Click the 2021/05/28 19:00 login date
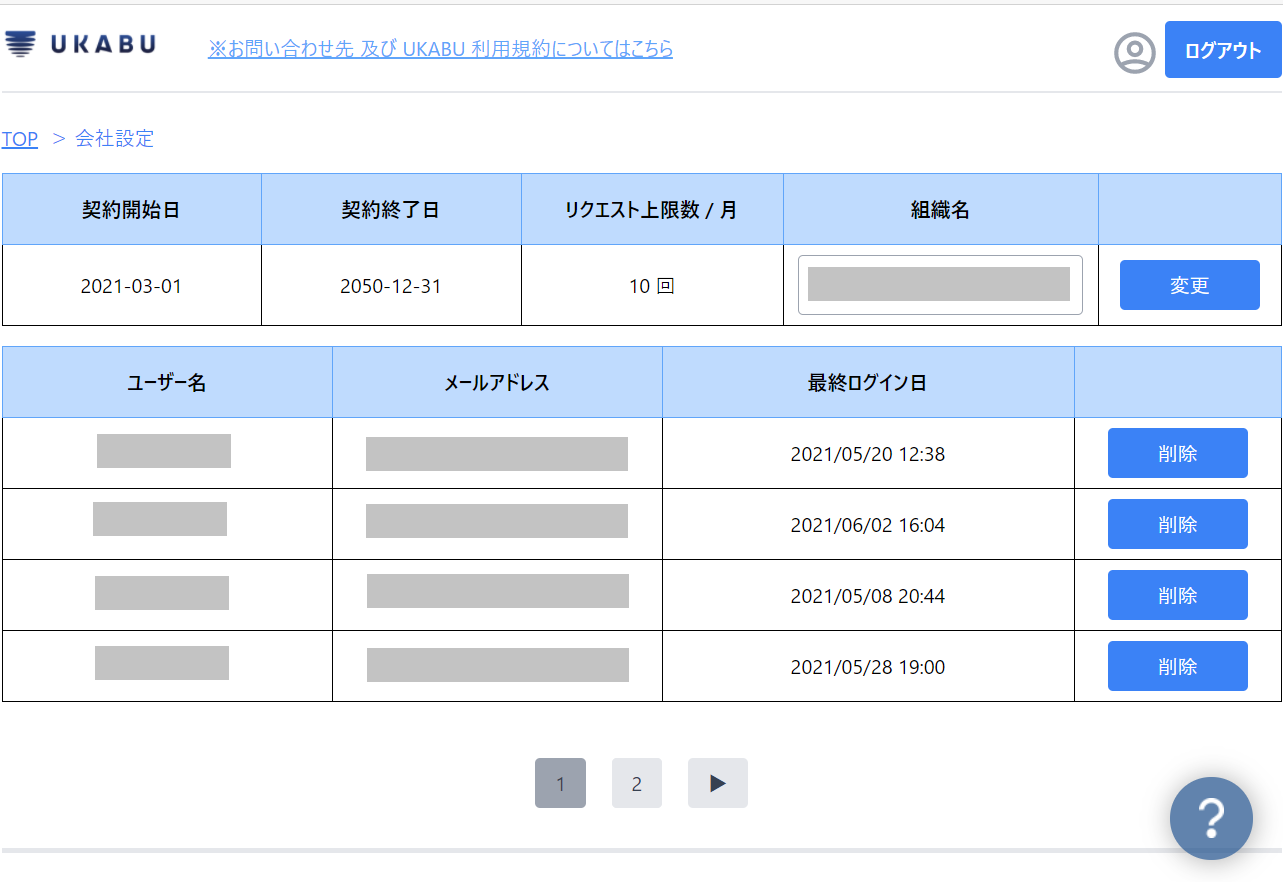The height and width of the screenshot is (882, 1283). pos(868,667)
